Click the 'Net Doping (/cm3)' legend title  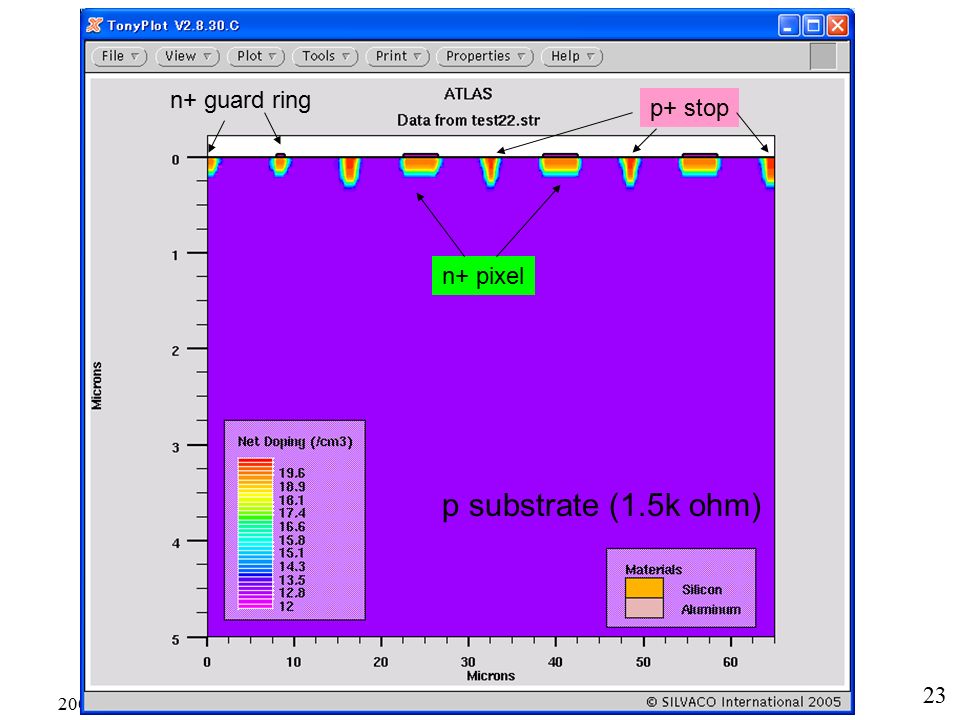[x=294, y=441]
